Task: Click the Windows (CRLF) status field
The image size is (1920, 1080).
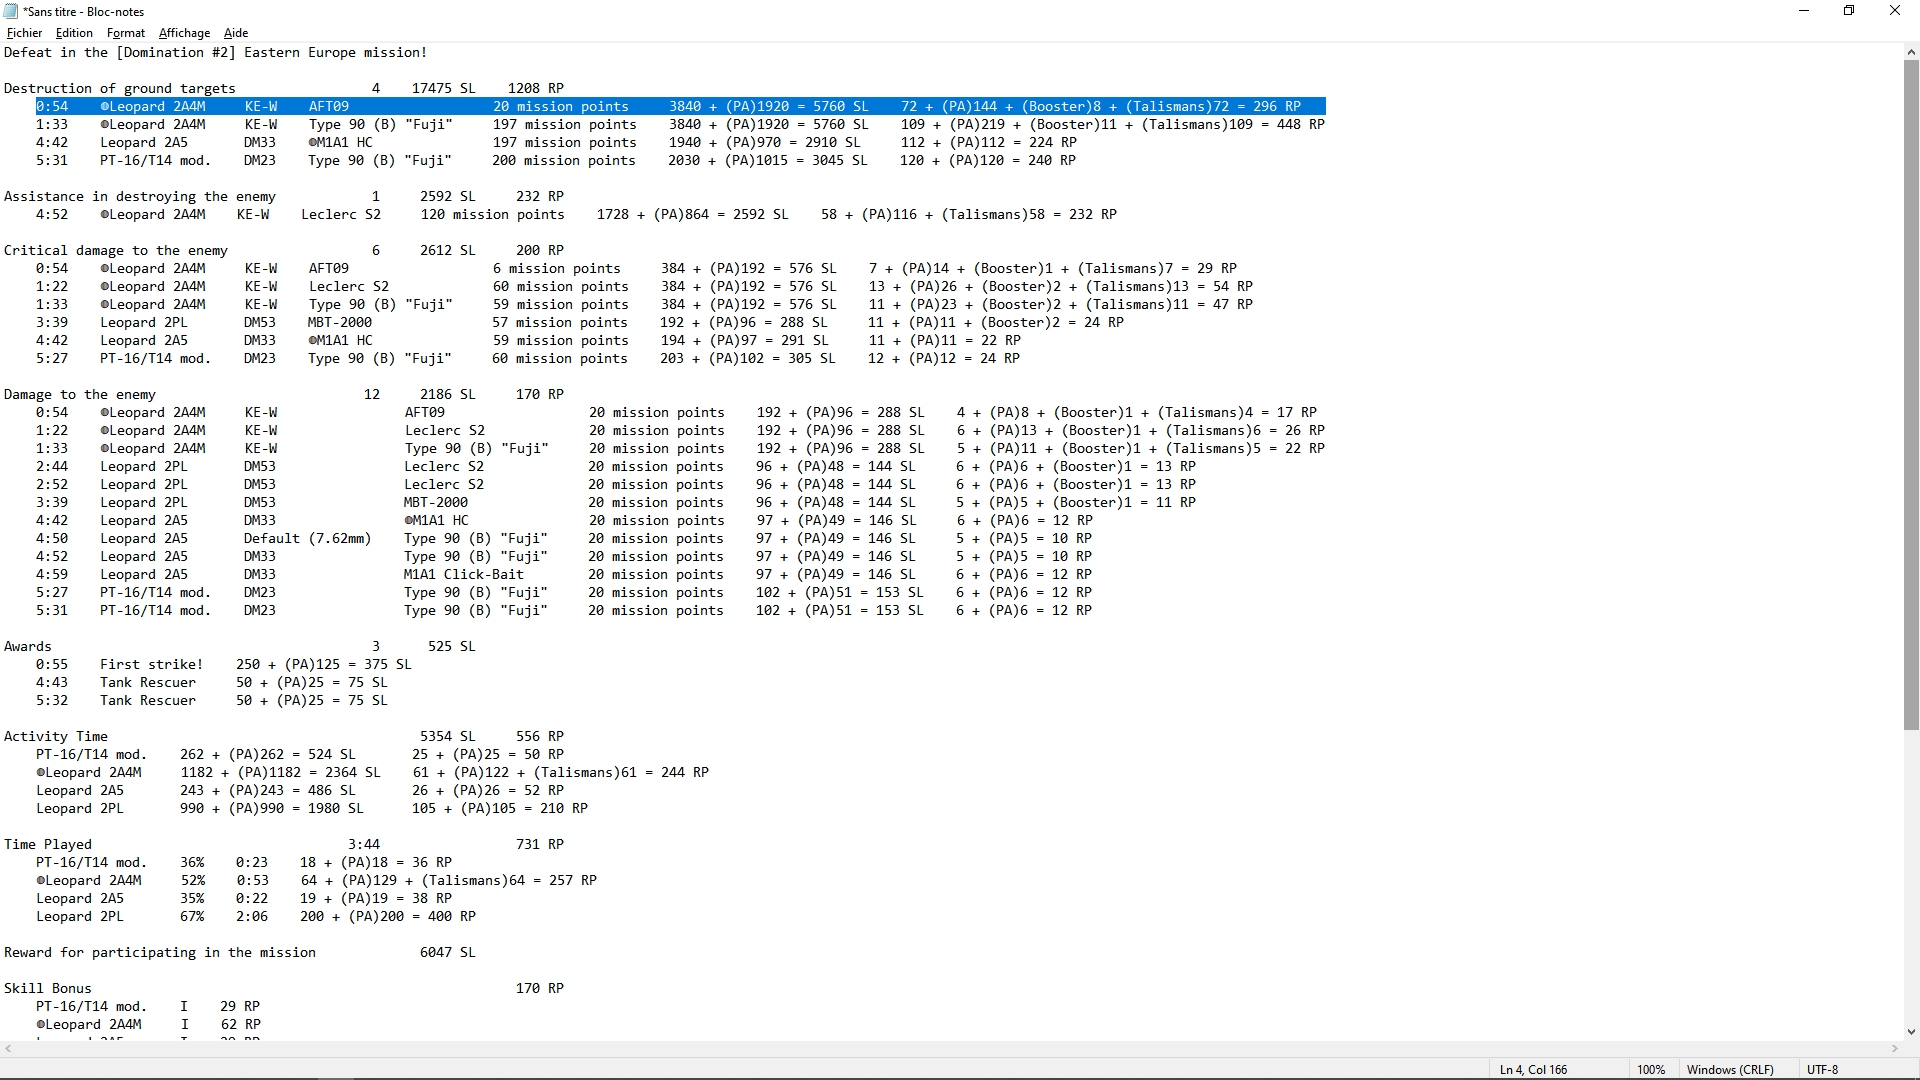Action: click(1730, 1069)
